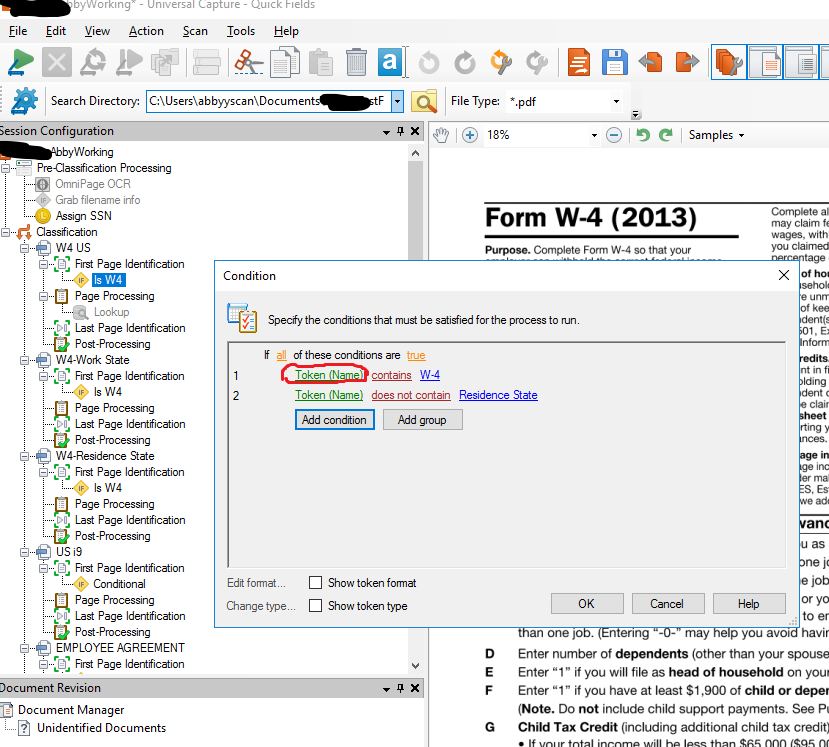
Task: Open the Scan menu
Action: pos(195,31)
